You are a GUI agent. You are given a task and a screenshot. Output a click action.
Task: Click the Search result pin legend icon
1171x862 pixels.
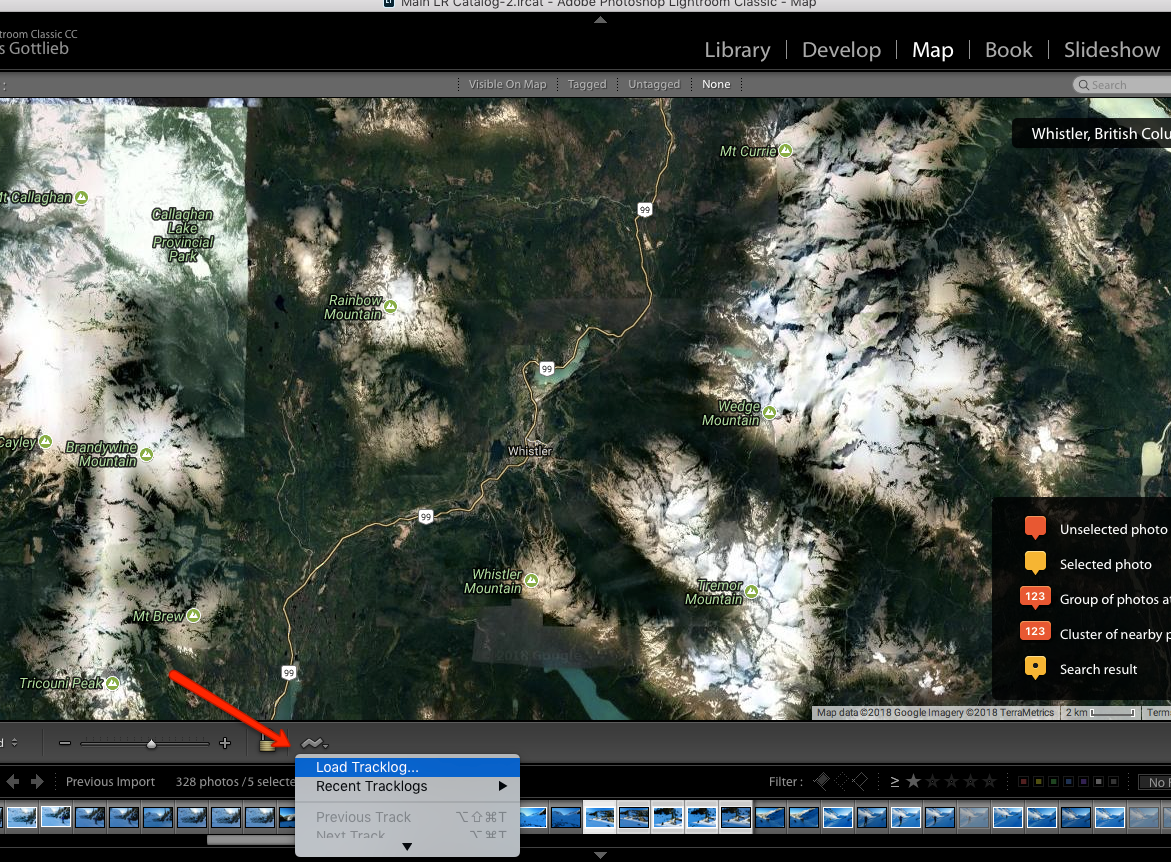(x=1035, y=667)
